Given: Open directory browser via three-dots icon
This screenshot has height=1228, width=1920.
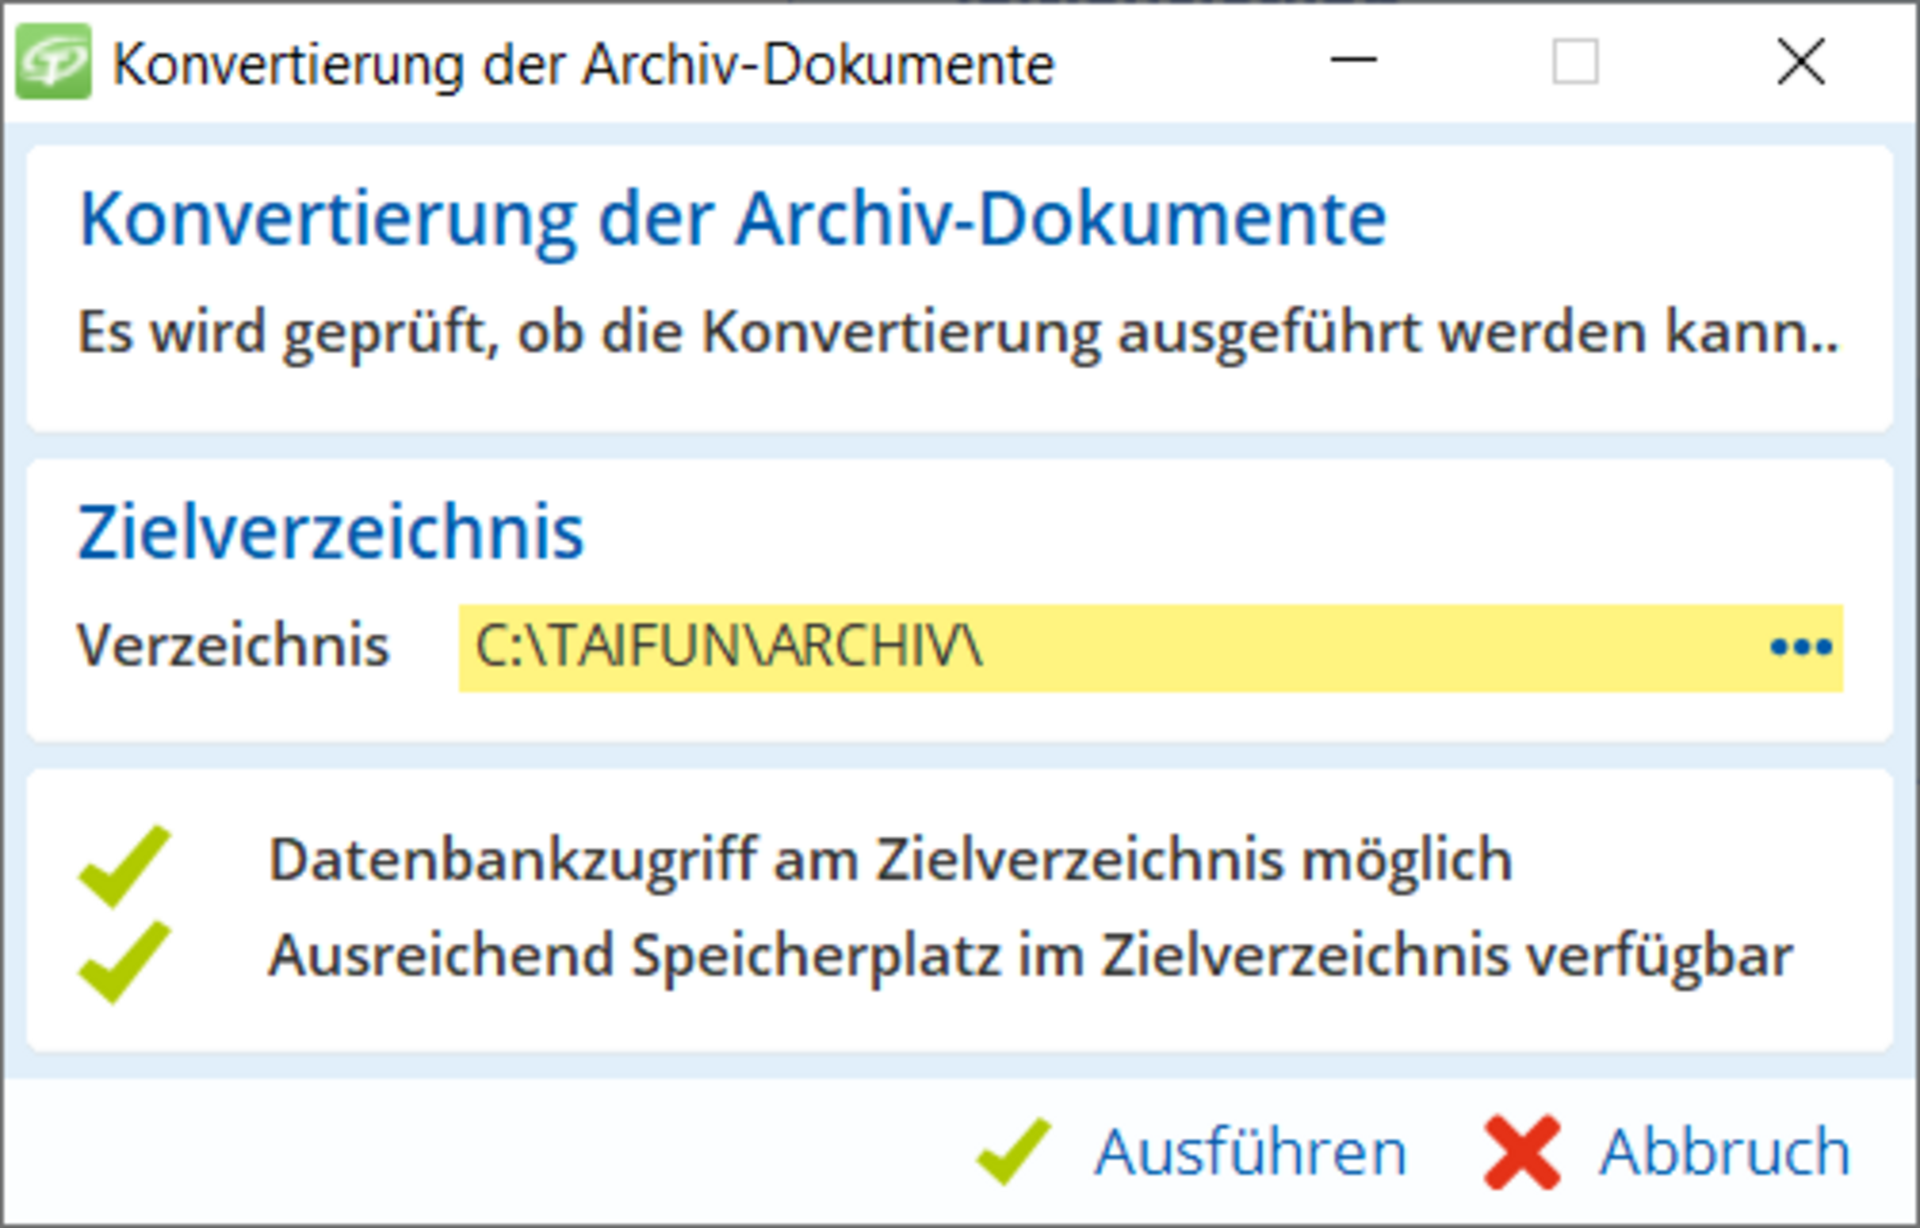Looking at the screenshot, I should pos(1800,647).
